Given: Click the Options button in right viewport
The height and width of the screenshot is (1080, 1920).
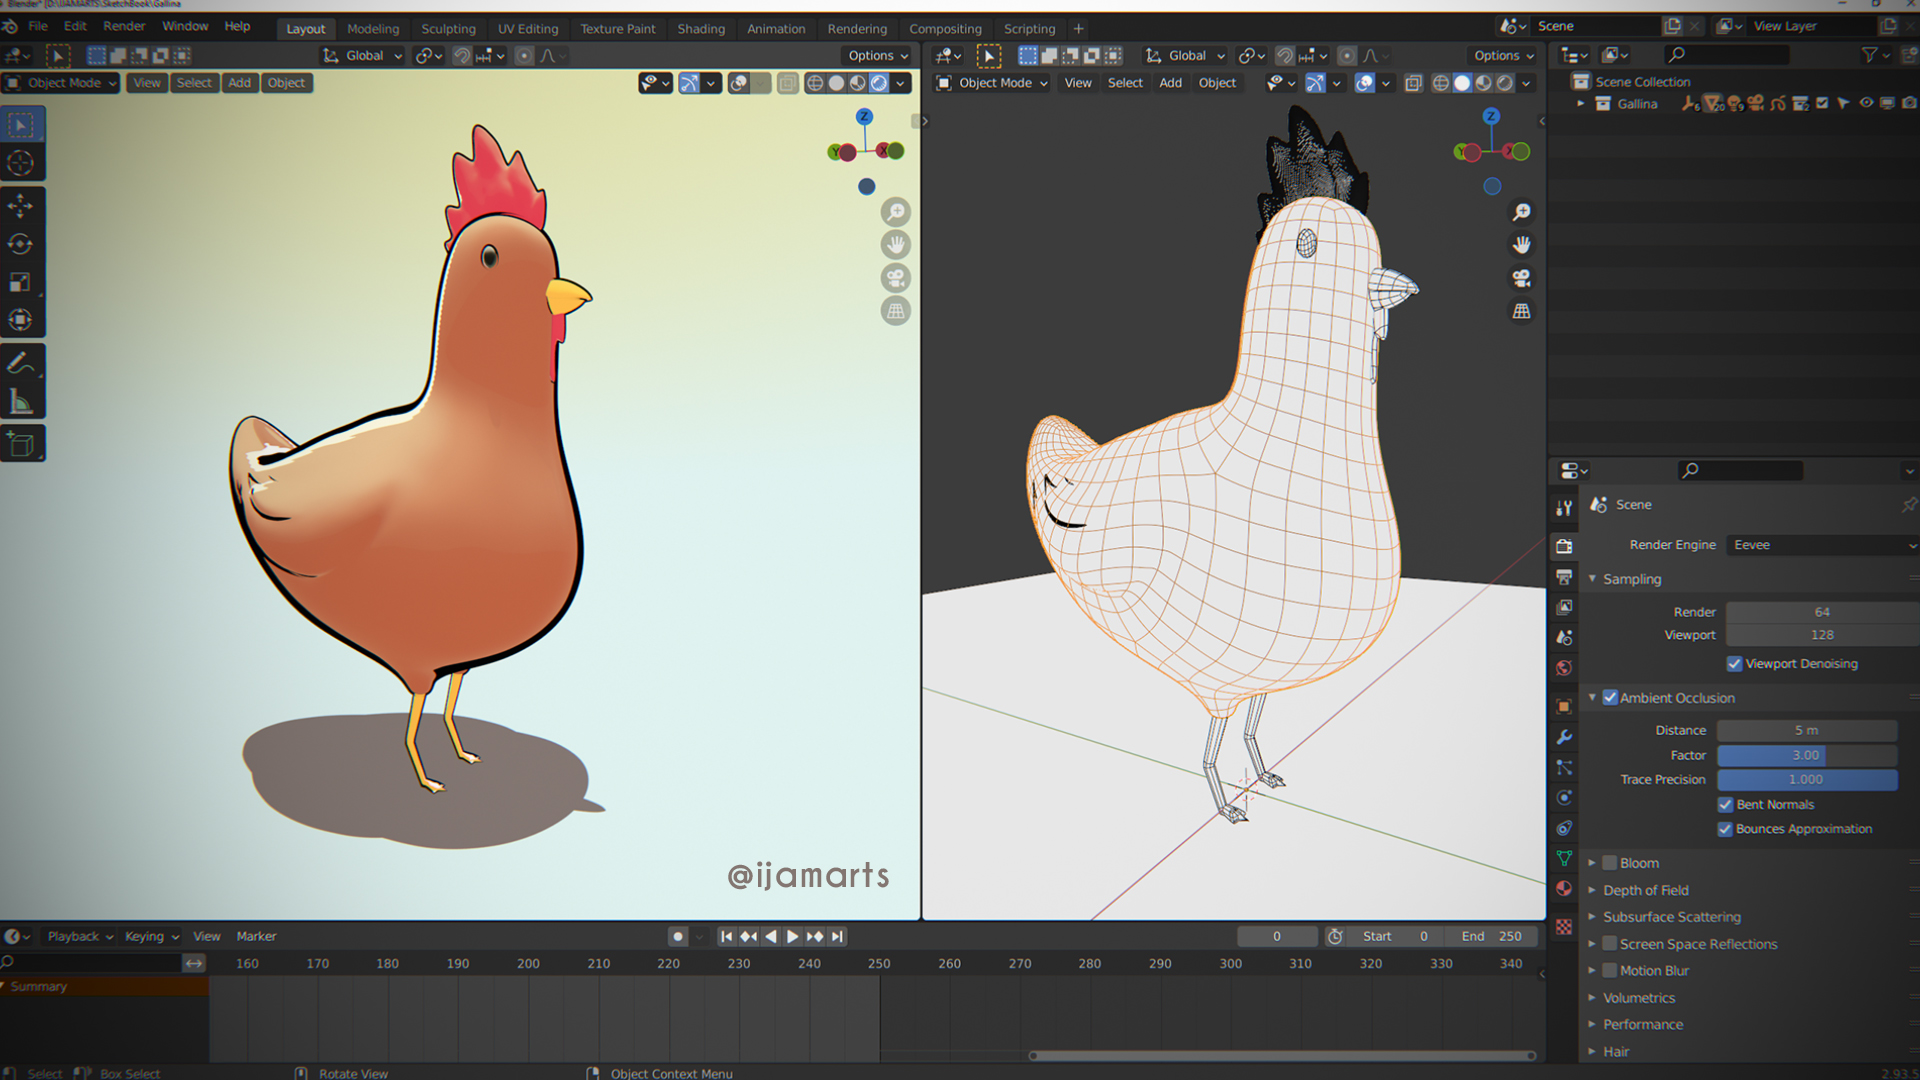Looking at the screenshot, I should 1503,56.
